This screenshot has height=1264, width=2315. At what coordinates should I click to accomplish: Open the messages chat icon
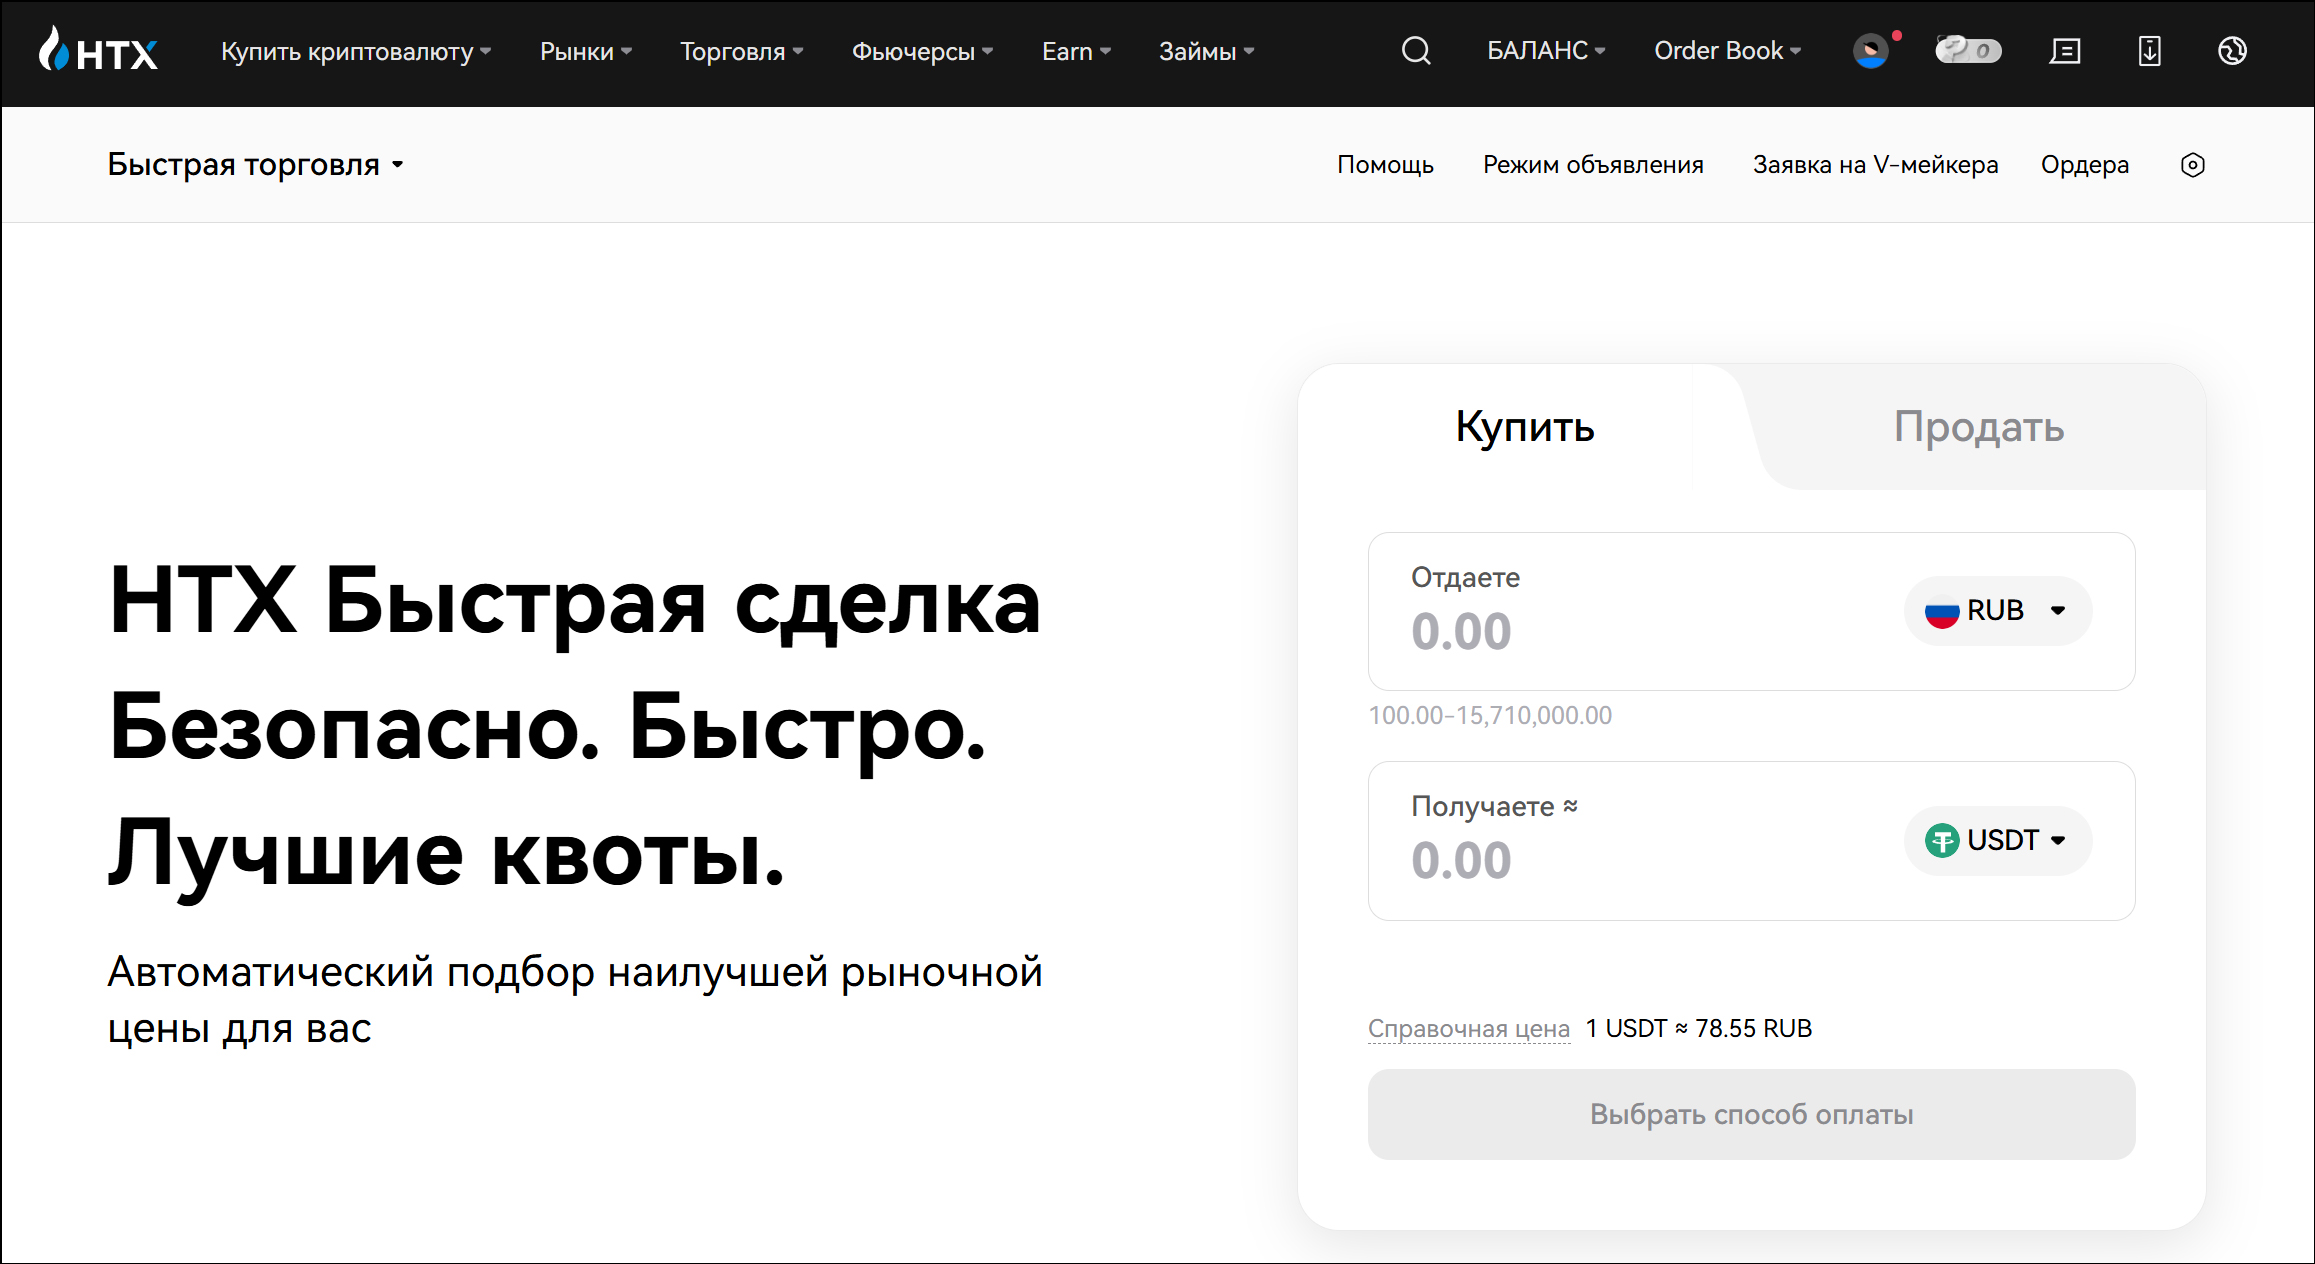click(2065, 51)
